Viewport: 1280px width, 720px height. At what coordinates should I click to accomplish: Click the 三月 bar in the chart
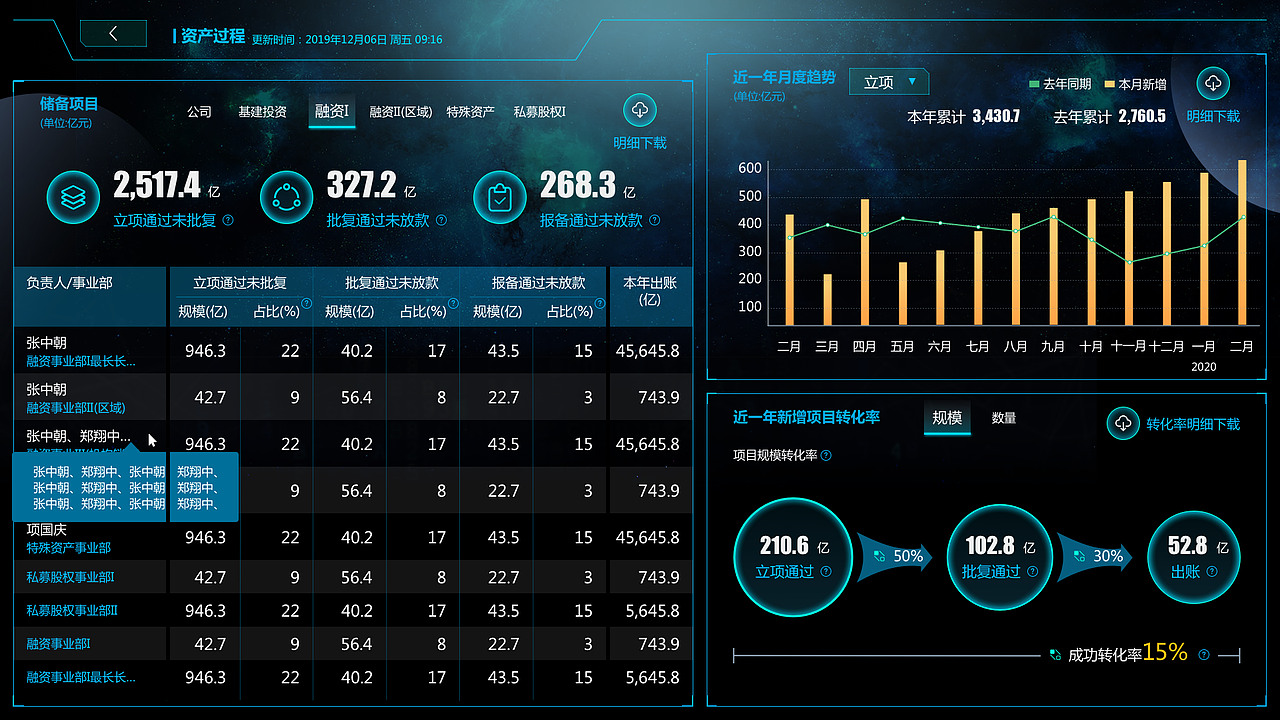pos(827,299)
